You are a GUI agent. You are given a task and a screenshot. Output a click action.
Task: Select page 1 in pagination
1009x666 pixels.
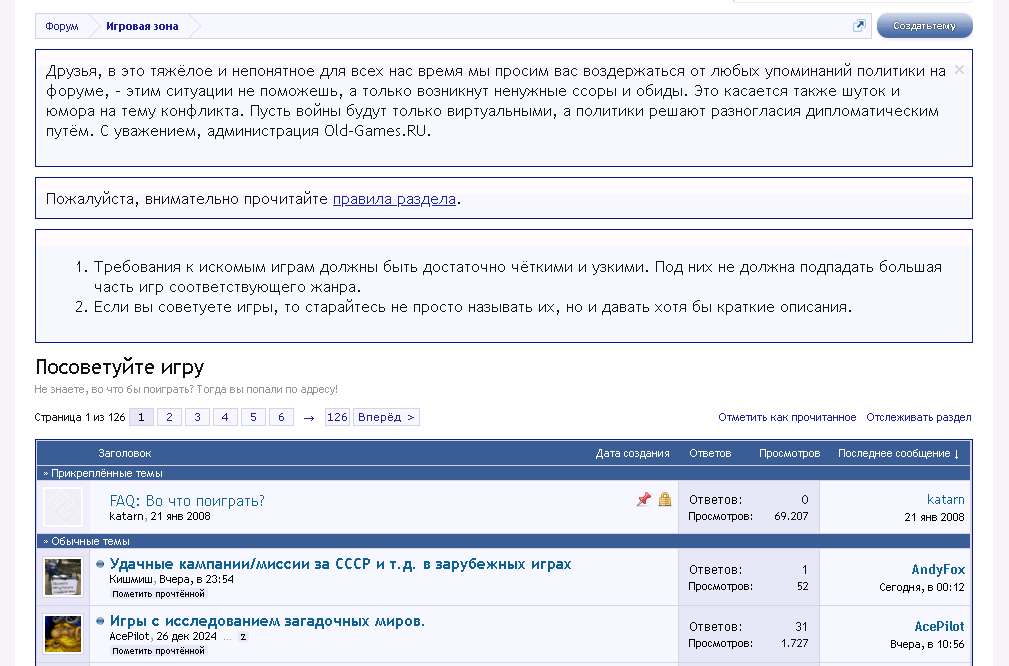[x=141, y=417]
